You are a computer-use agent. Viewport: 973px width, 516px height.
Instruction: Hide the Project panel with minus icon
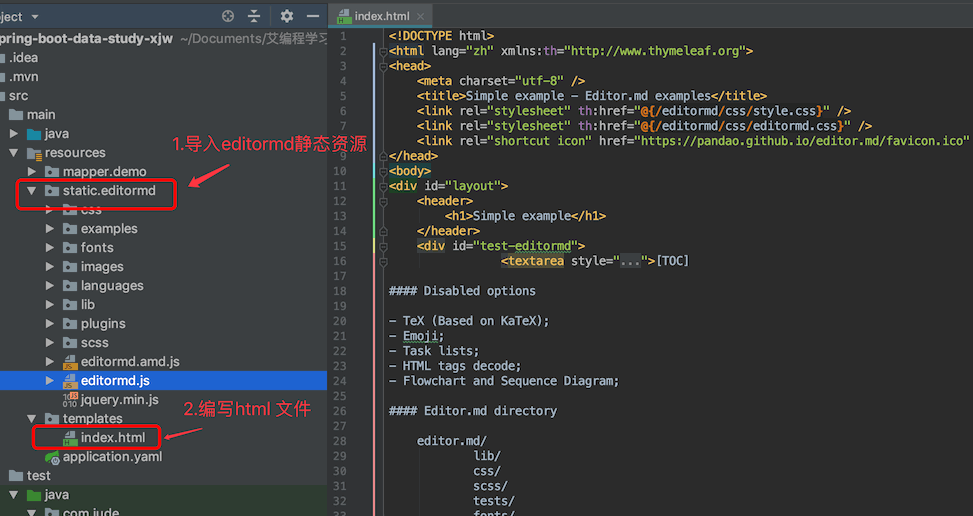(313, 16)
